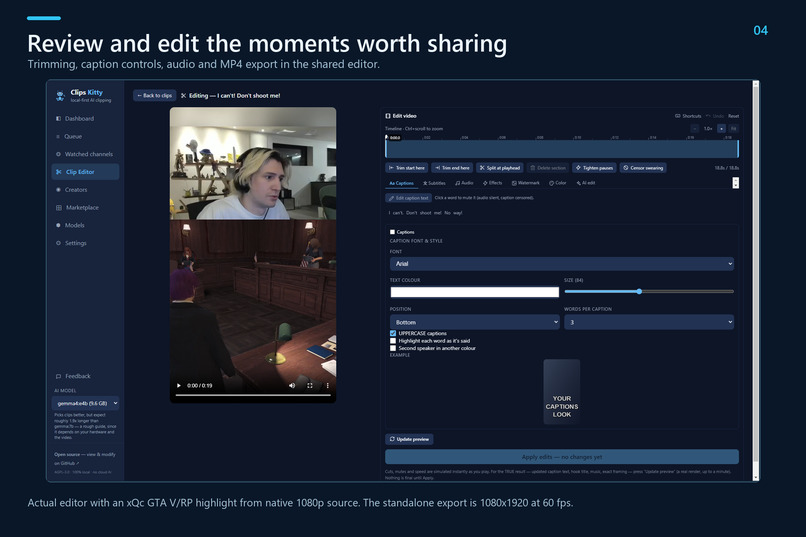This screenshot has width=806, height=537.
Task: Click the timeline clip track
Action: coord(562,149)
